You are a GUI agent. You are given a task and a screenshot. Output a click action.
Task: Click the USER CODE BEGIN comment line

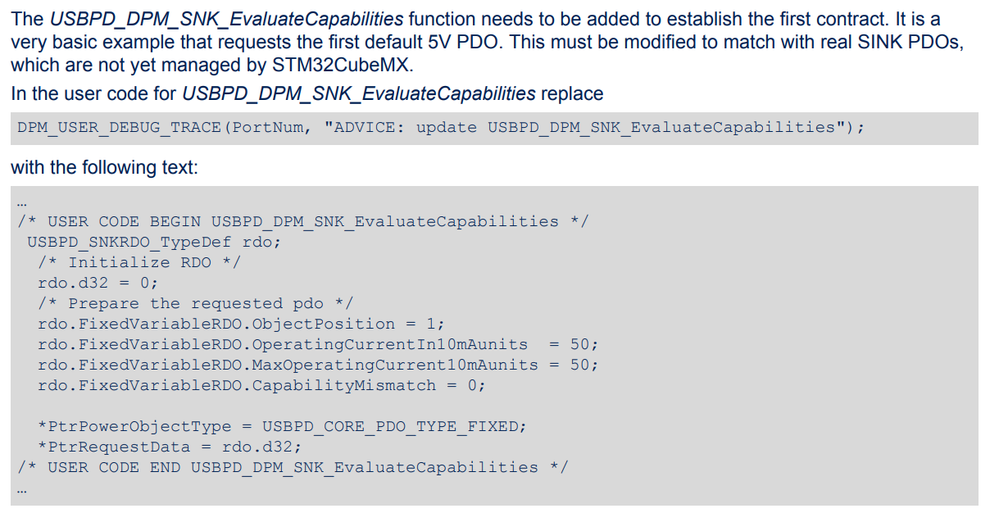tap(303, 221)
